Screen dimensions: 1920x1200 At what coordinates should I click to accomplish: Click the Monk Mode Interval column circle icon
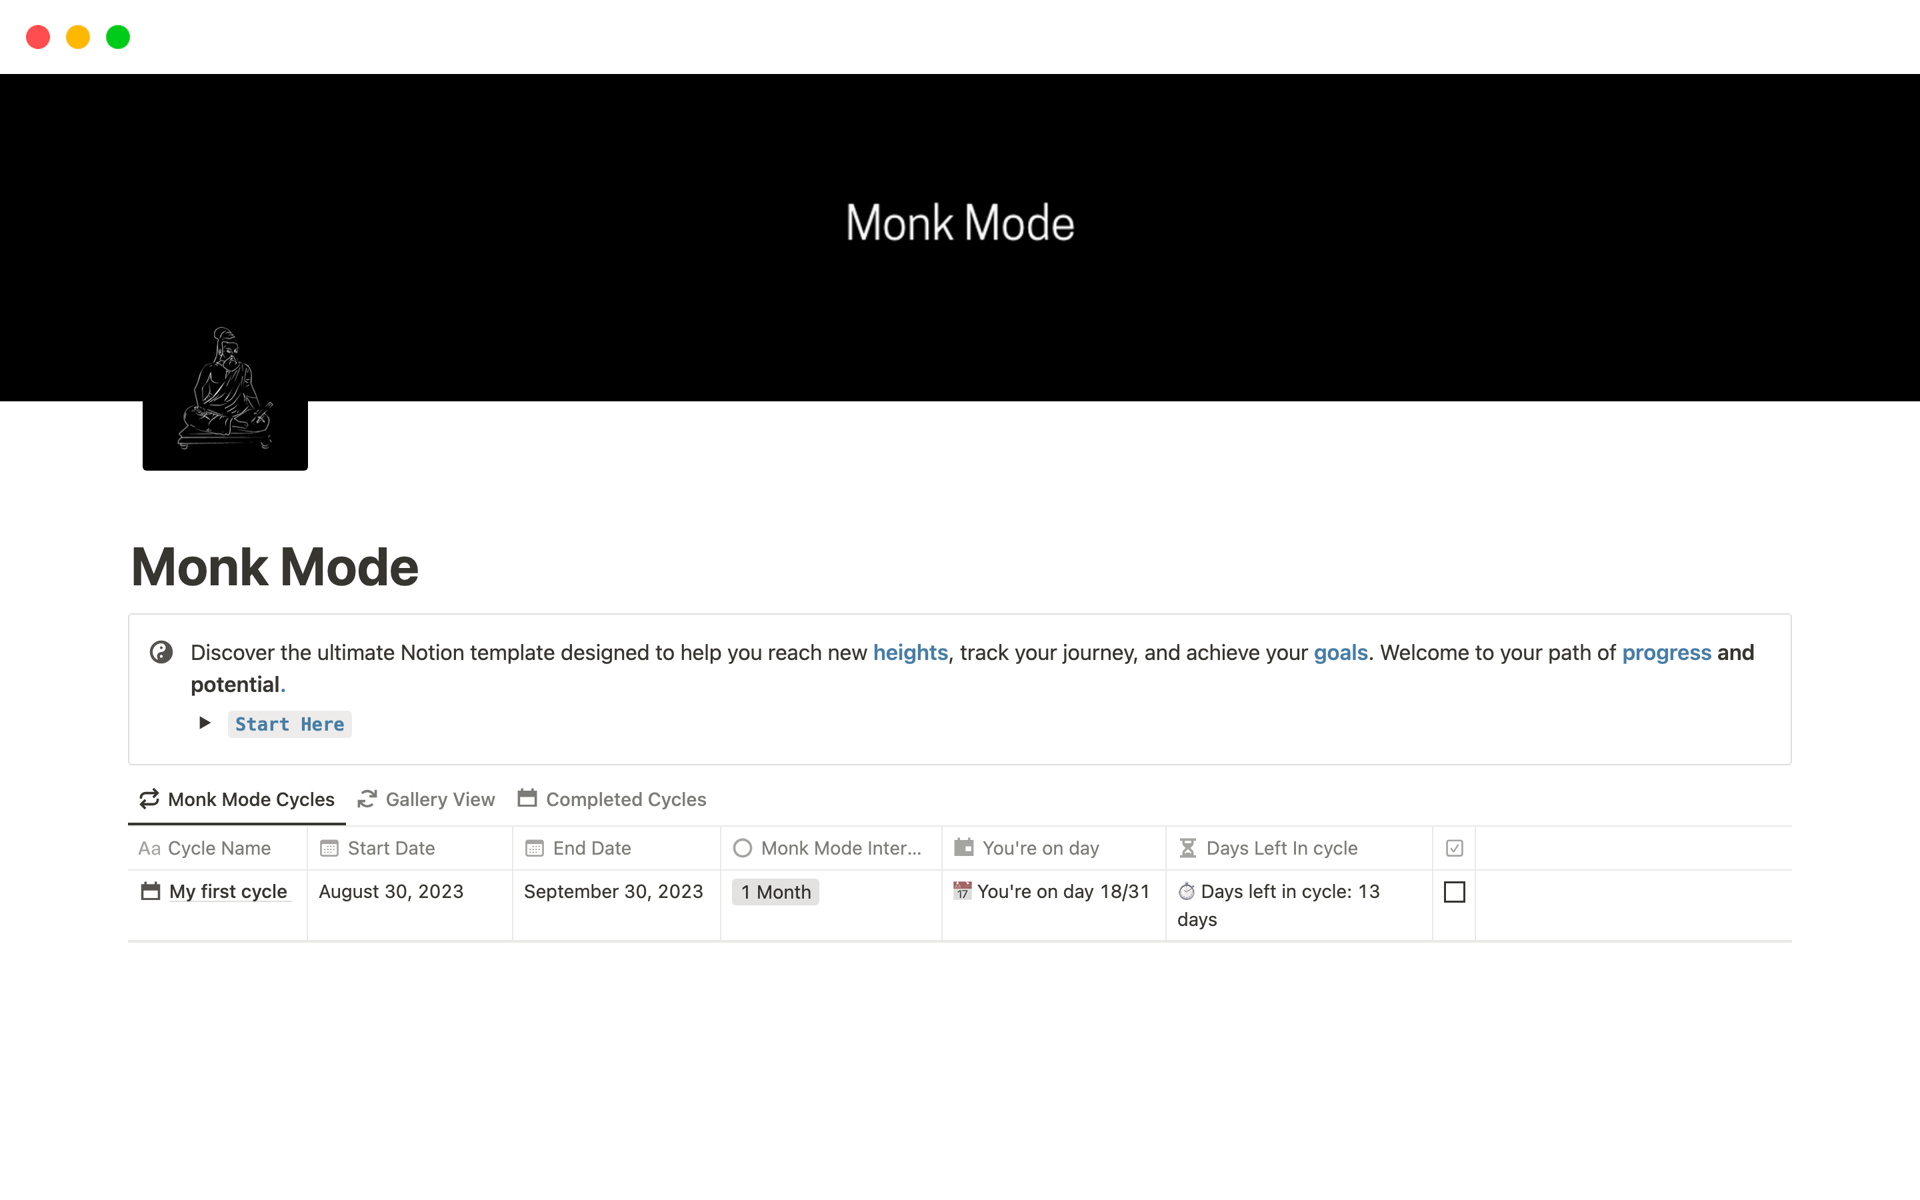click(x=742, y=848)
